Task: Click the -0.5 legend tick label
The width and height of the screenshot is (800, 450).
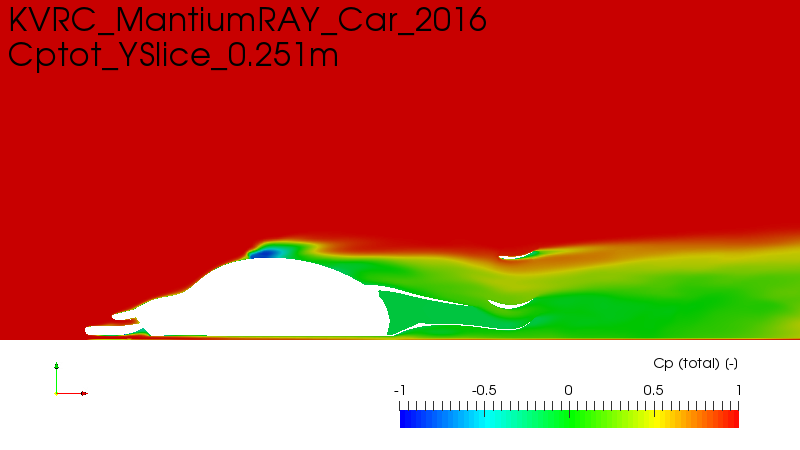Action: click(x=484, y=390)
